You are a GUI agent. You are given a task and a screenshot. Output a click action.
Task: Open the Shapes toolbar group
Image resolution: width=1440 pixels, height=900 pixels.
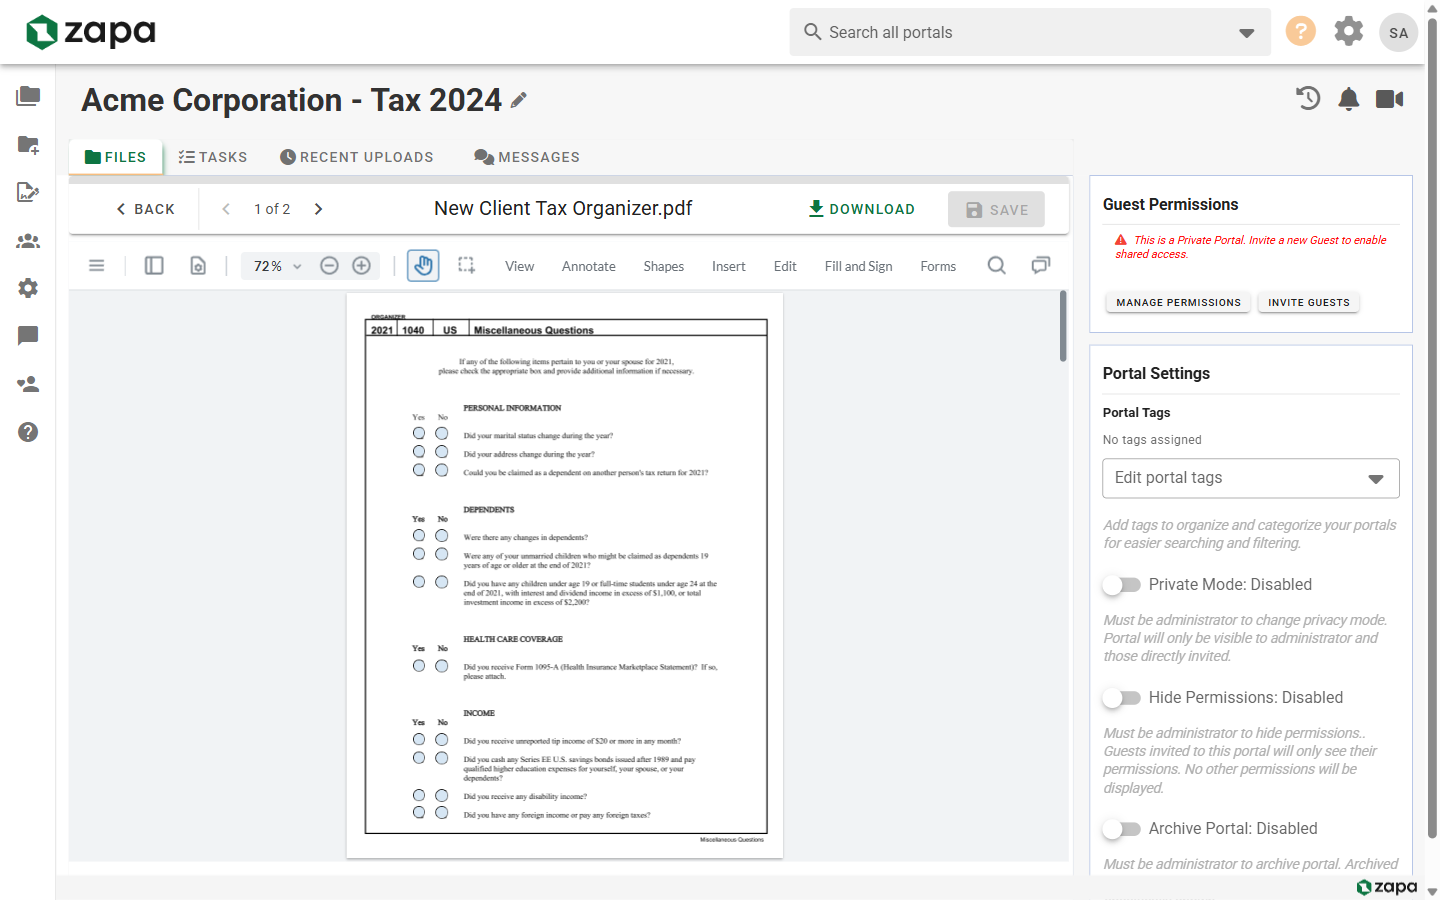(664, 266)
